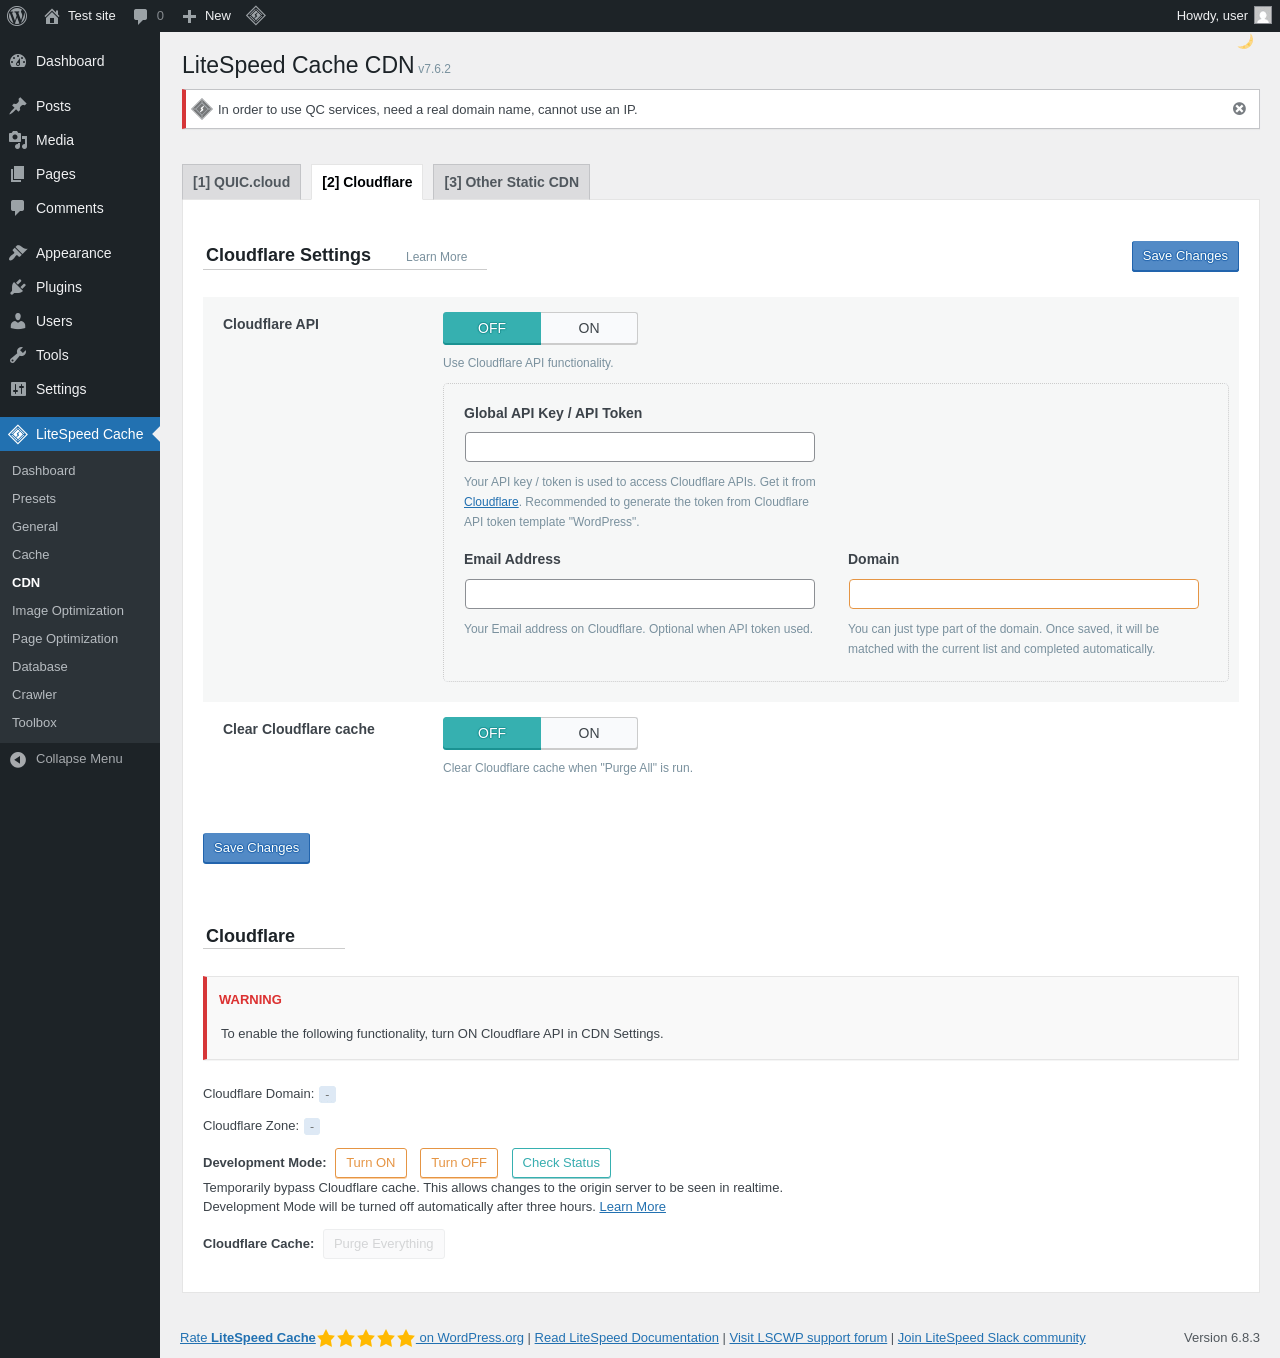Focus the Domain input field
Screen dimensions: 1280x1358
click(1024, 594)
